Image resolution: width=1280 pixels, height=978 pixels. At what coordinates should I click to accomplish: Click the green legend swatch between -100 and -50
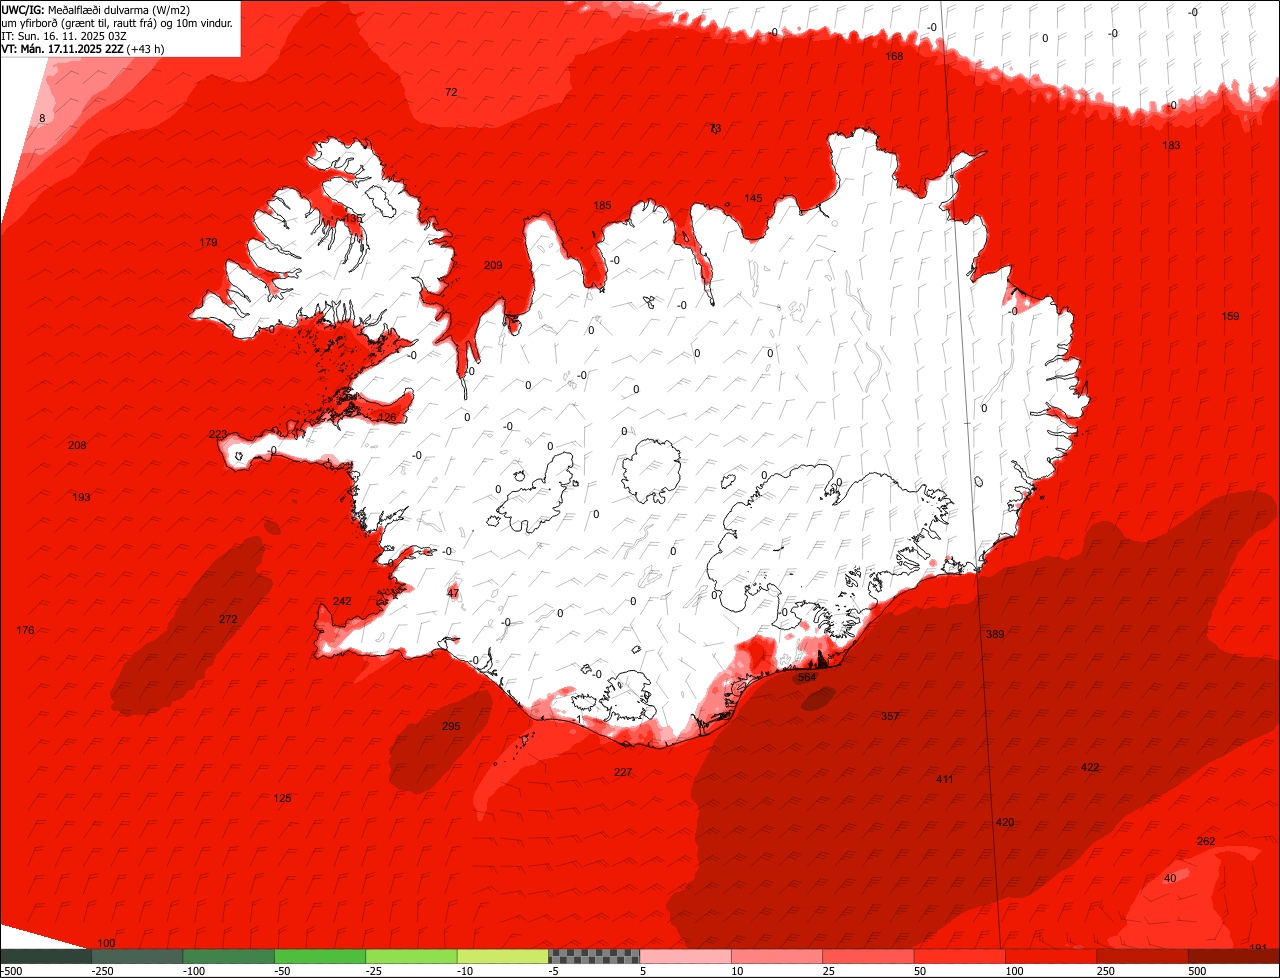click(229, 955)
